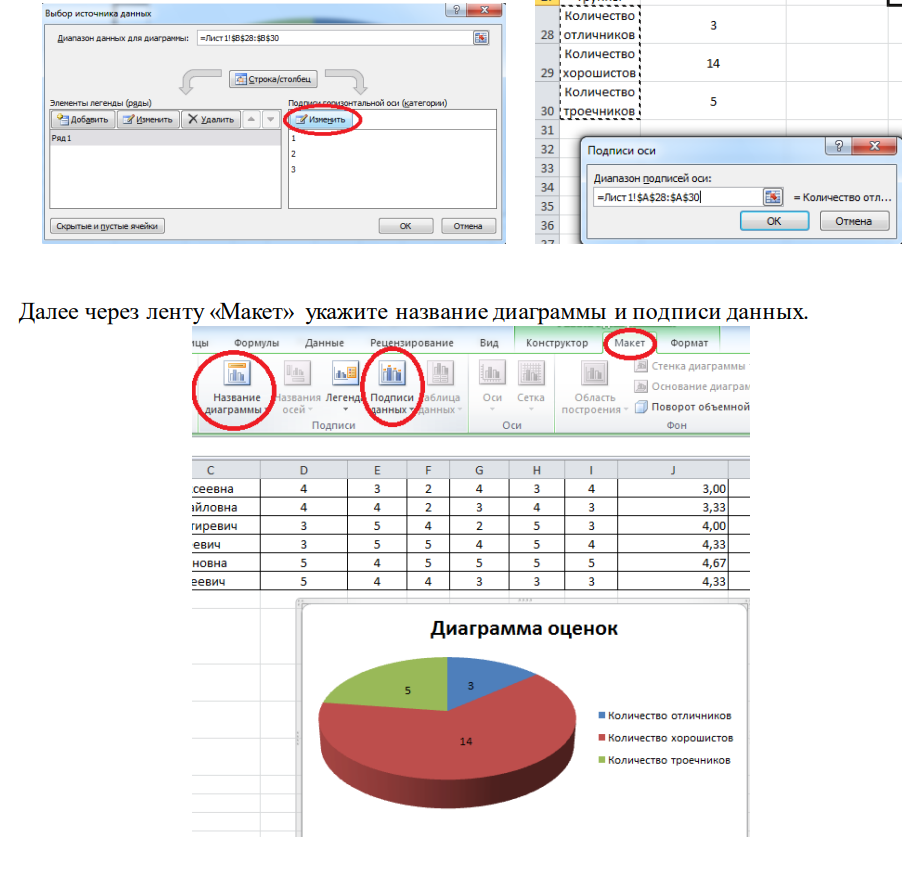The width and height of the screenshot is (904, 877).
Task: Open the Конструктор ribbon tab
Action: pos(557,343)
